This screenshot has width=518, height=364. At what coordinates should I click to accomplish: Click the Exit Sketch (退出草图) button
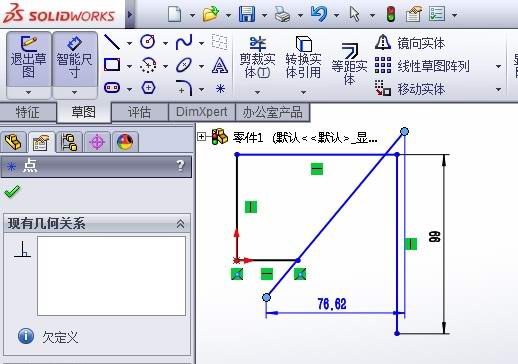pyautogui.click(x=29, y=59)
